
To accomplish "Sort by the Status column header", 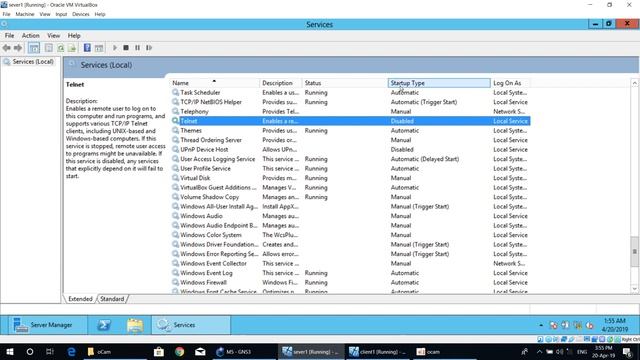I will (x=344, y=83).
